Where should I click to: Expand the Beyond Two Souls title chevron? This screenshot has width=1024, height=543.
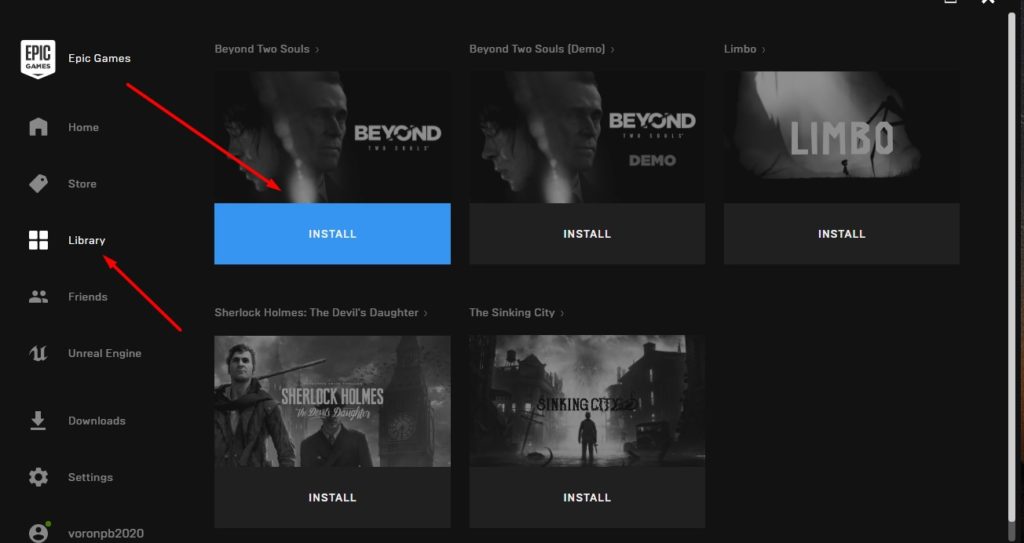(318, 49)
